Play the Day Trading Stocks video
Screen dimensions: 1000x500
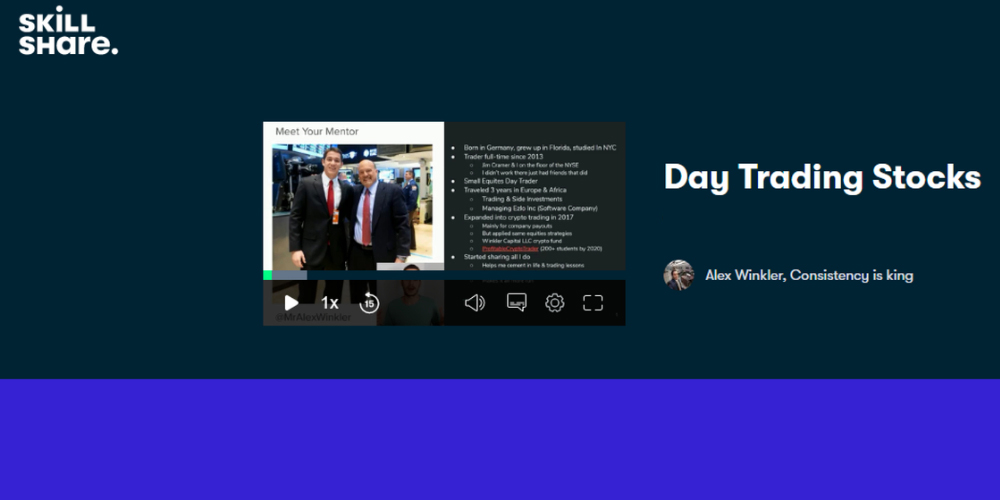coord(291,303)
